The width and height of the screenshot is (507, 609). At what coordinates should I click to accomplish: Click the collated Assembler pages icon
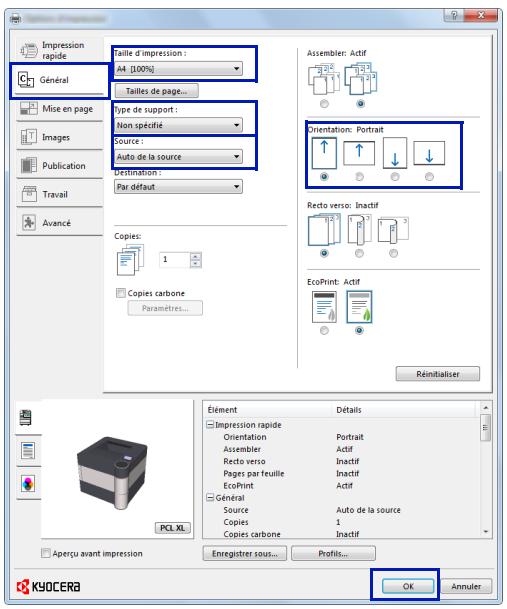[361, 79]
